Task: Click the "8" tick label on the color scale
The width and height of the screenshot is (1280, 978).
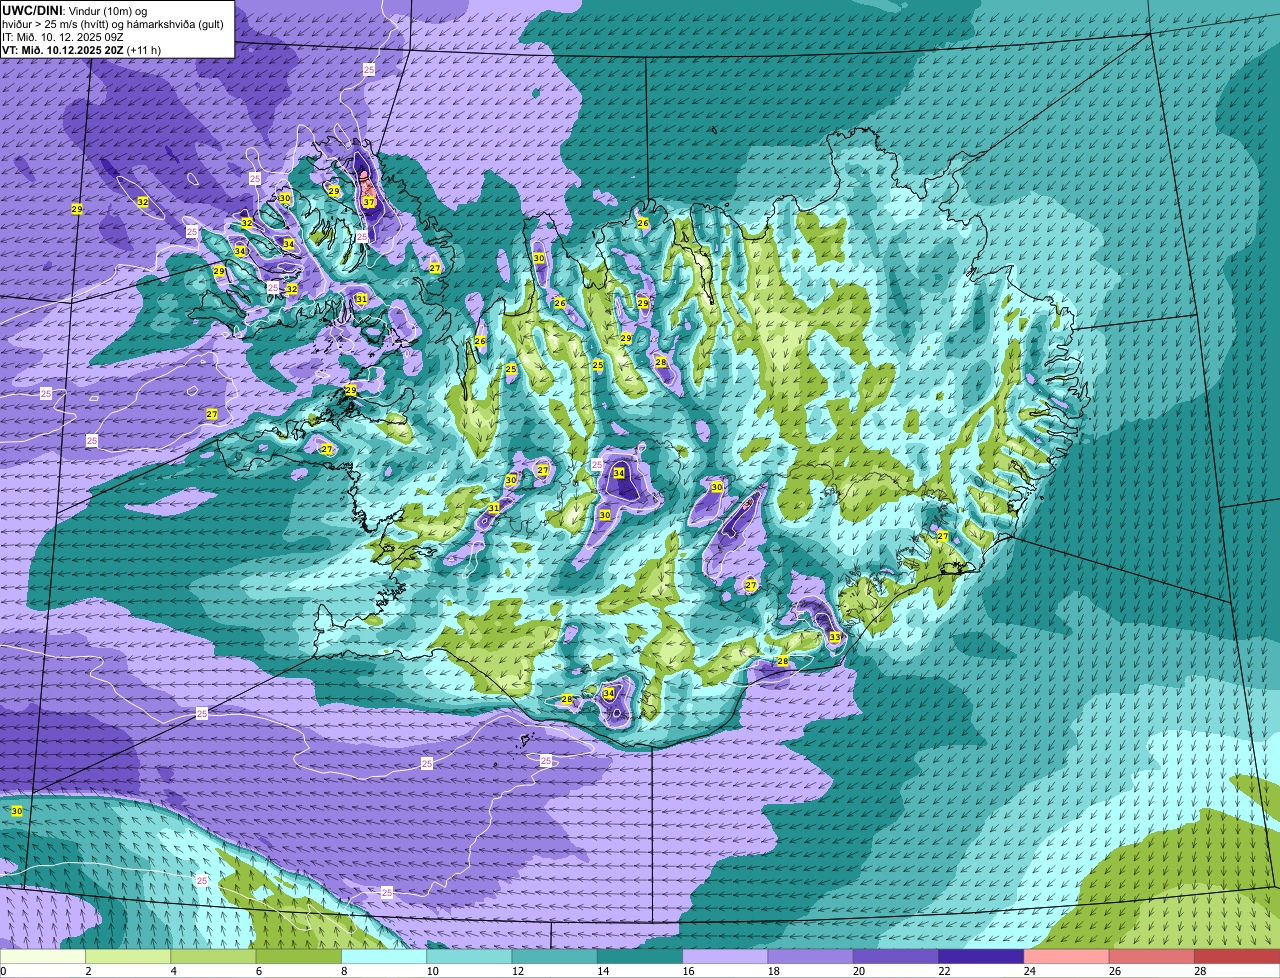Action: coord(343,971)
